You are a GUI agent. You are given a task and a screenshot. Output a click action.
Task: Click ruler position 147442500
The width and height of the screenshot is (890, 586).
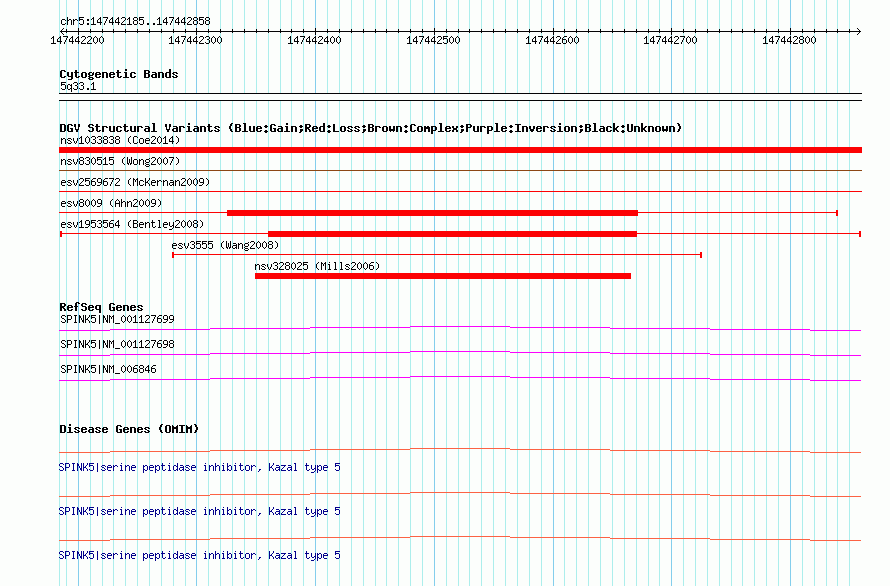[433, 40]
